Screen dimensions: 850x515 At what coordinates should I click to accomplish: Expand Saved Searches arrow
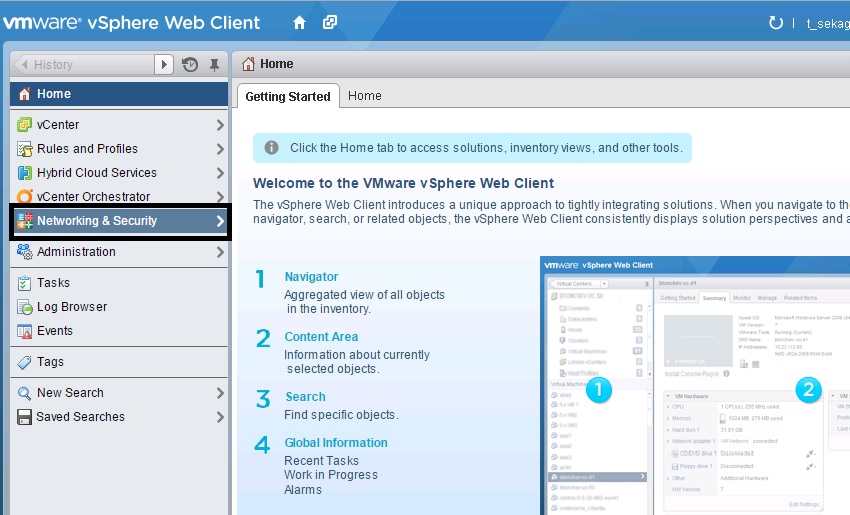[x=220, y=417]
